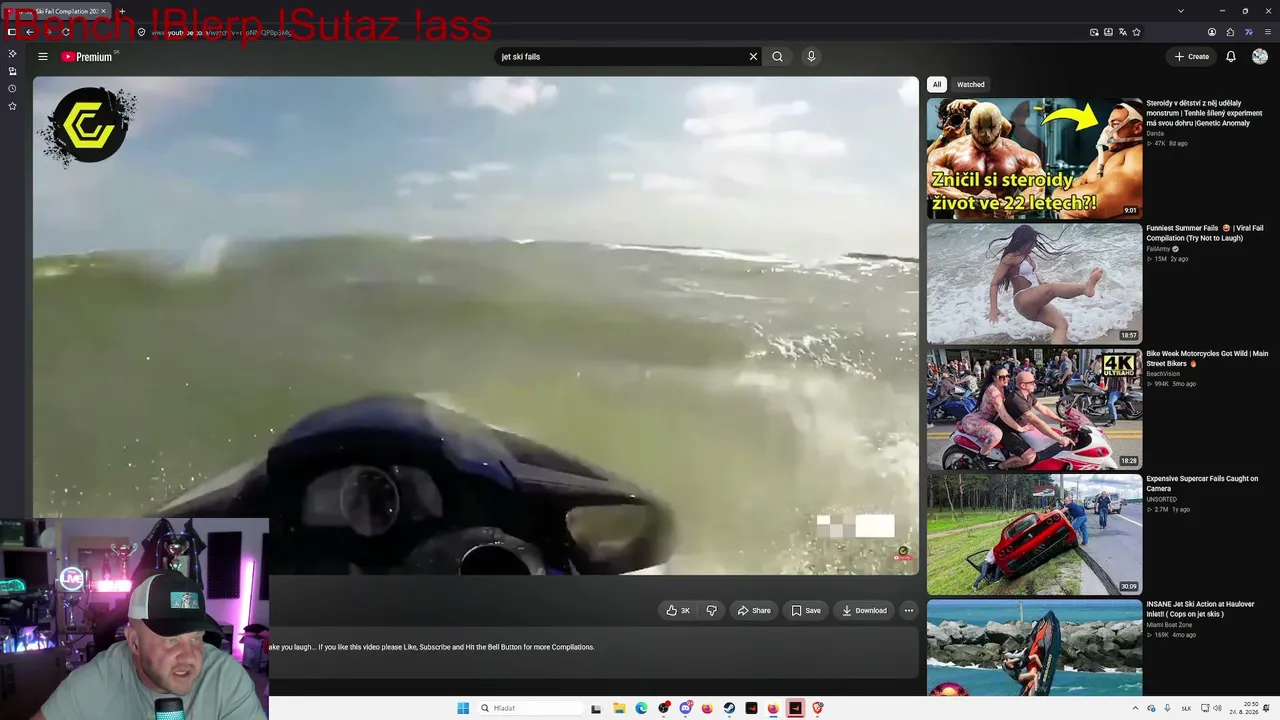Open the YouTube notifications bell
This screenshot has height=720, width=1280.
coord(1231,57)
